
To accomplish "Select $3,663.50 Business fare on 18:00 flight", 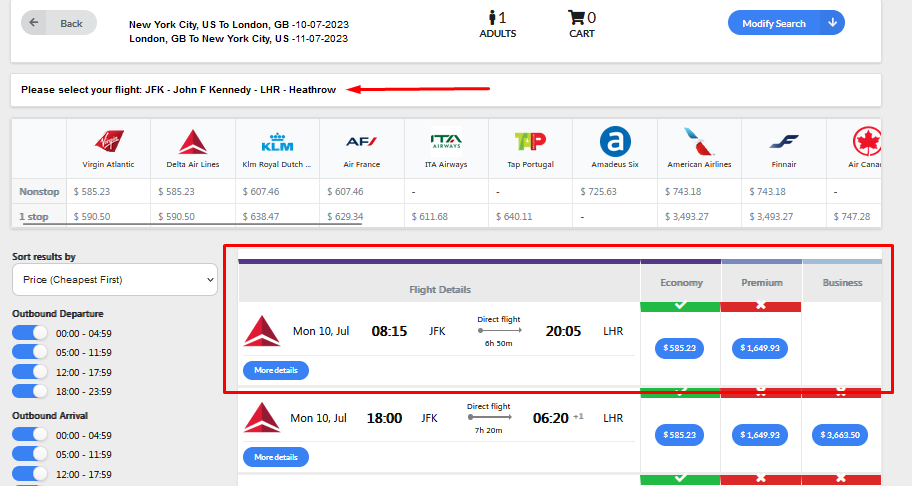I will click(x=840, y=435).
